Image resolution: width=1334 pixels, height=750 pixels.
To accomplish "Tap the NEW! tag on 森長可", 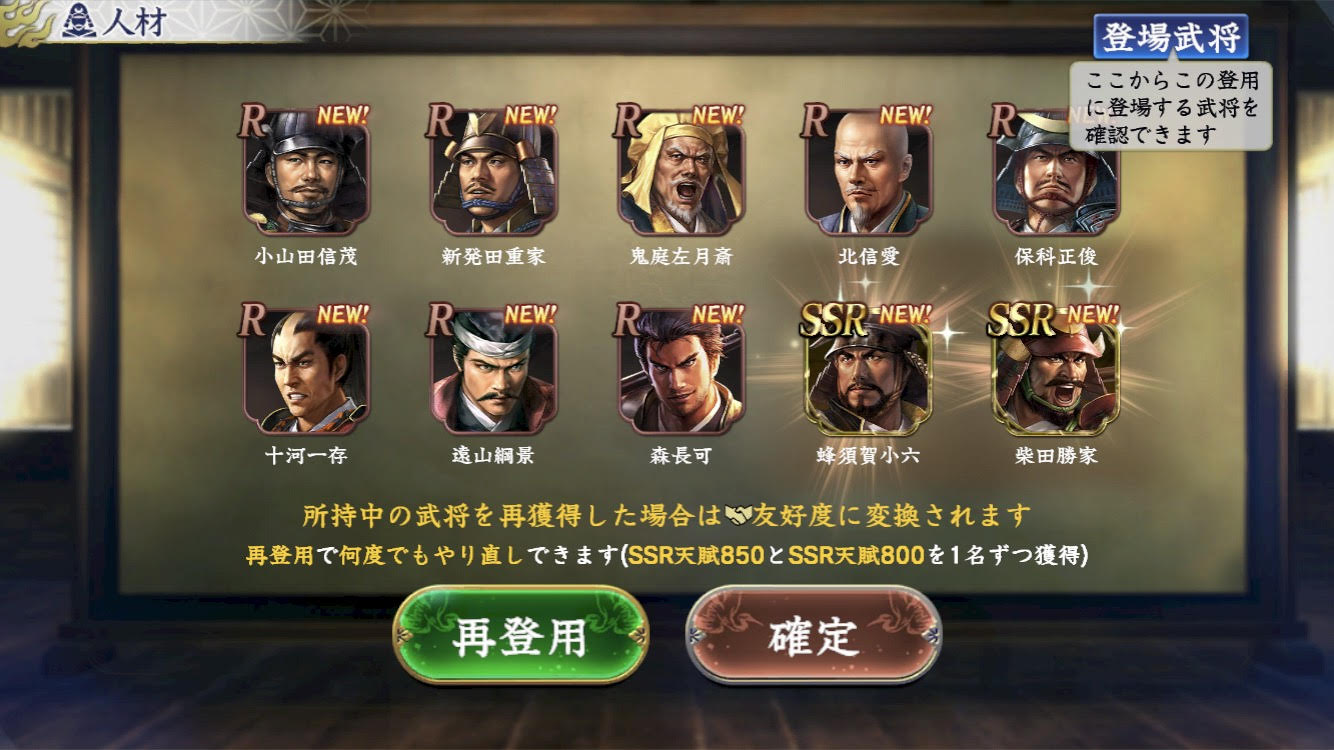I will coord(717,313).
